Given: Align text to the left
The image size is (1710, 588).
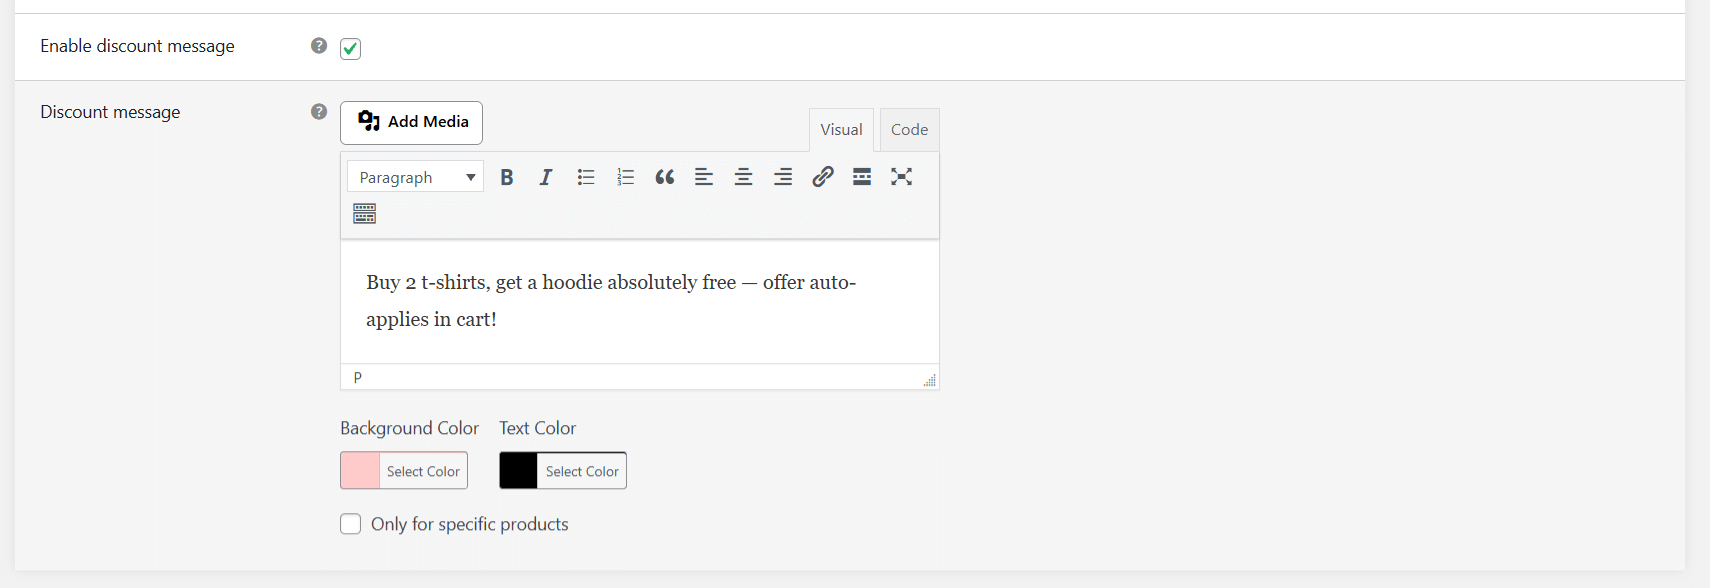Looking at the screenshot, I should [704, 177].
